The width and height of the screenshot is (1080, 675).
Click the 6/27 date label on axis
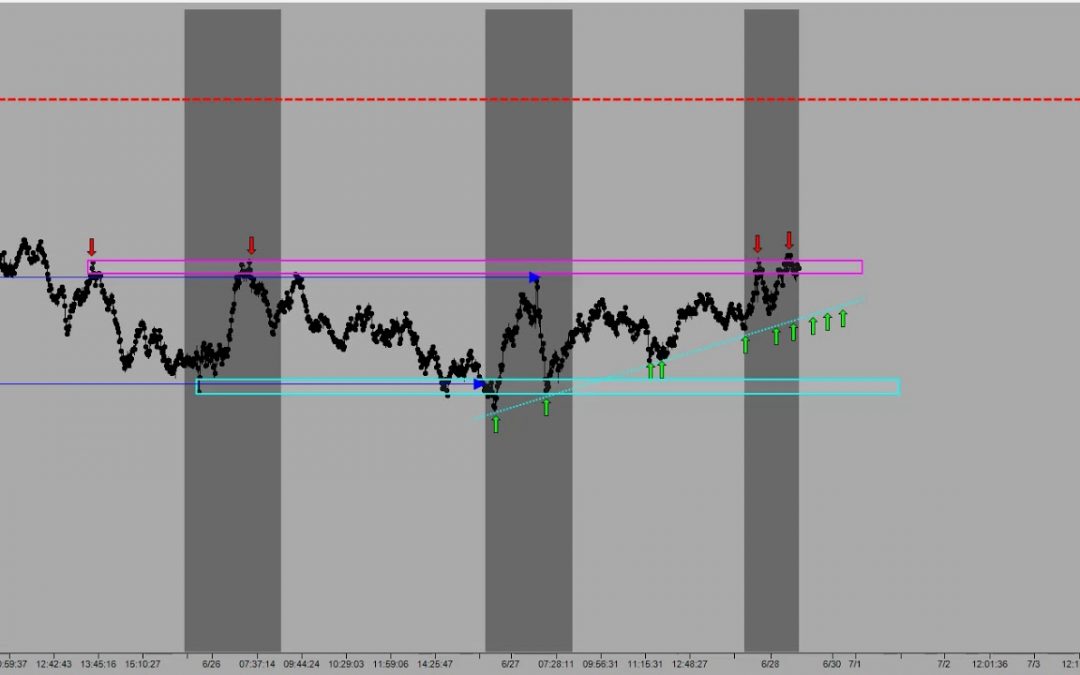[510, 663]
